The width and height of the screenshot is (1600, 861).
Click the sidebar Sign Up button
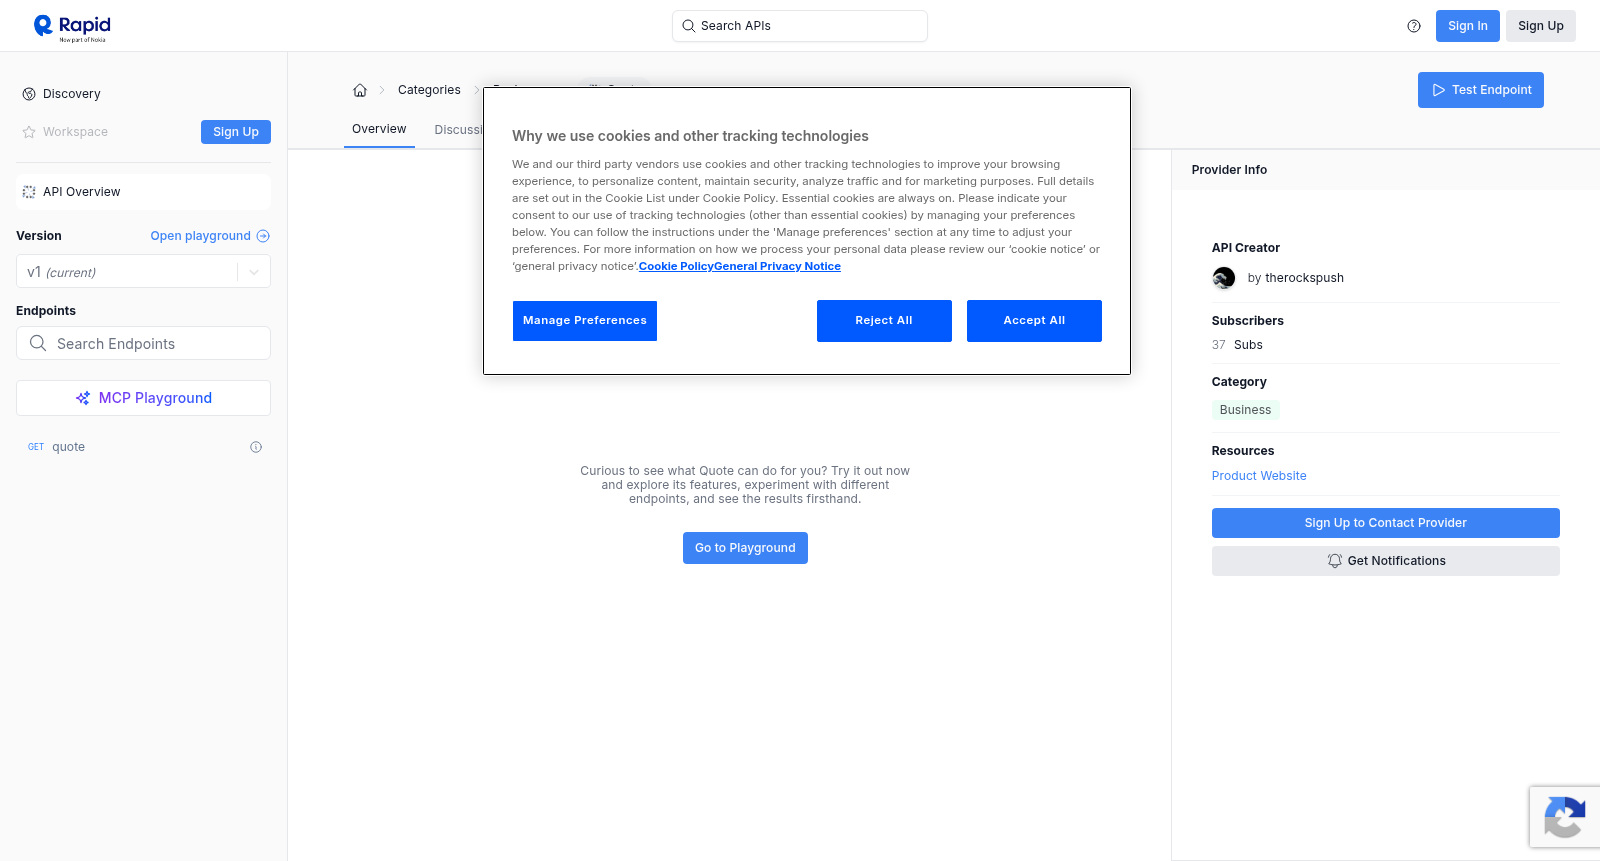point(236,132)
